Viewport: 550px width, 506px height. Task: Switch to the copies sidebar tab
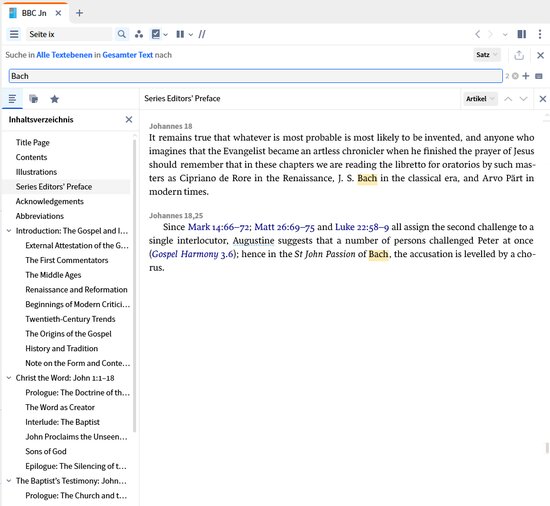[x=33, y=99]
